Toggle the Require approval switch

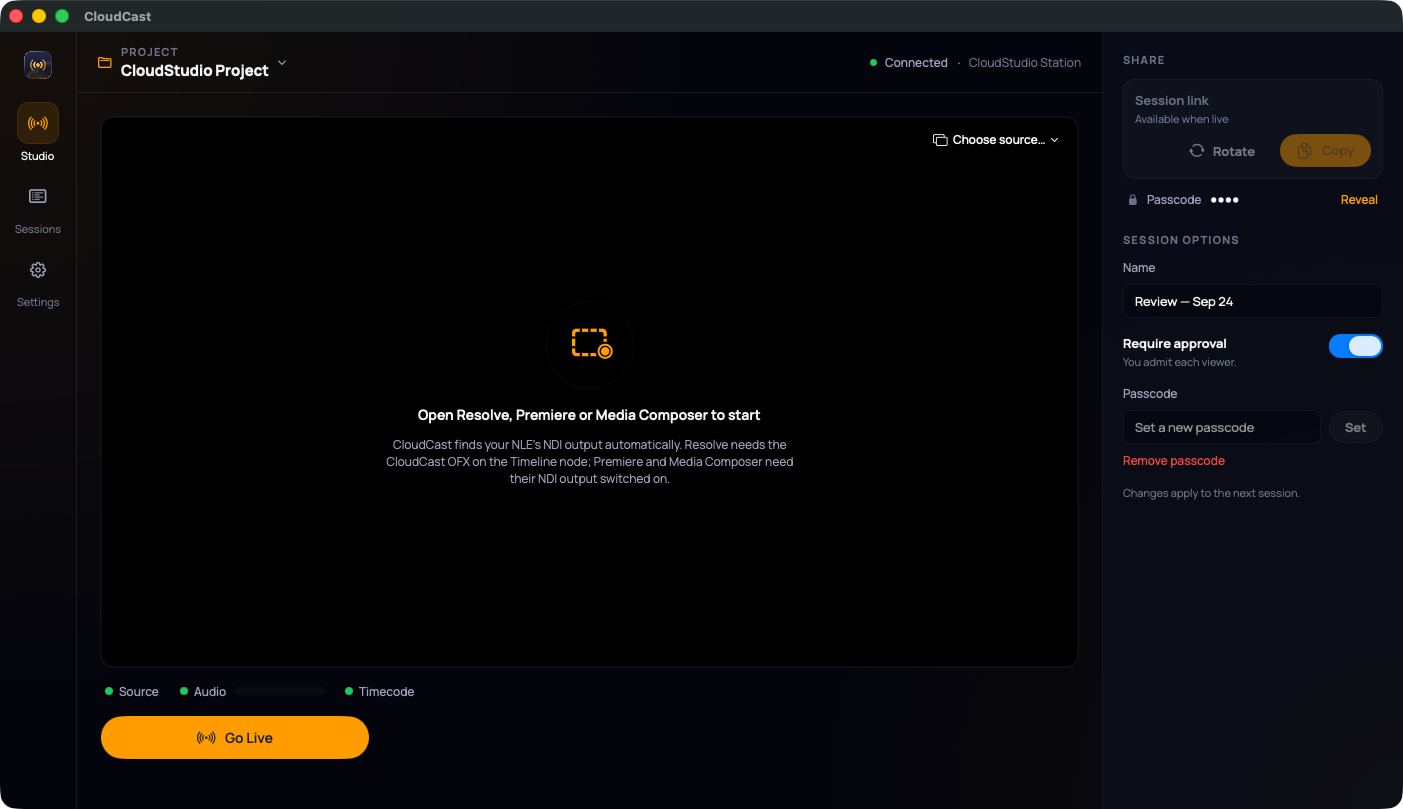pyautogui.click(x=1355, y=346)
